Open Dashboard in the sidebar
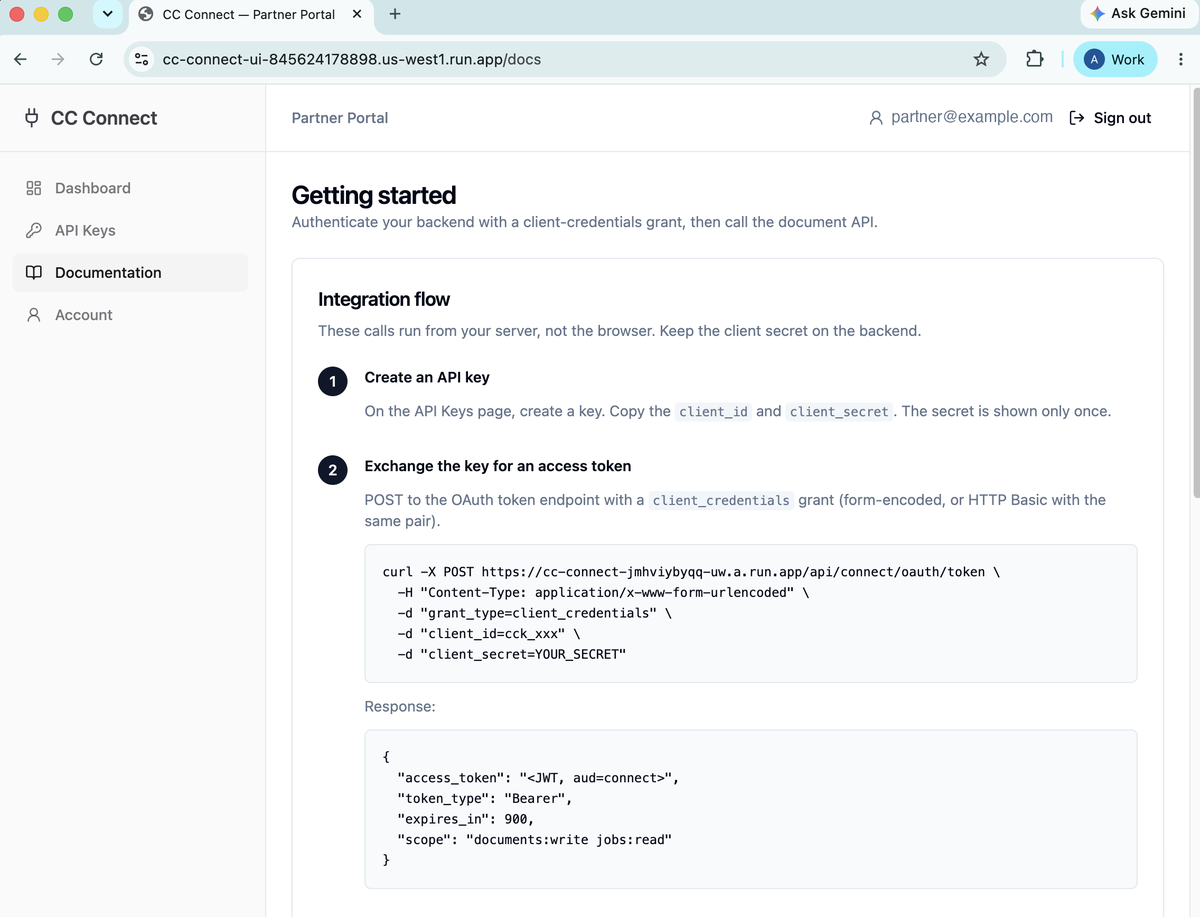 point(130,188)
